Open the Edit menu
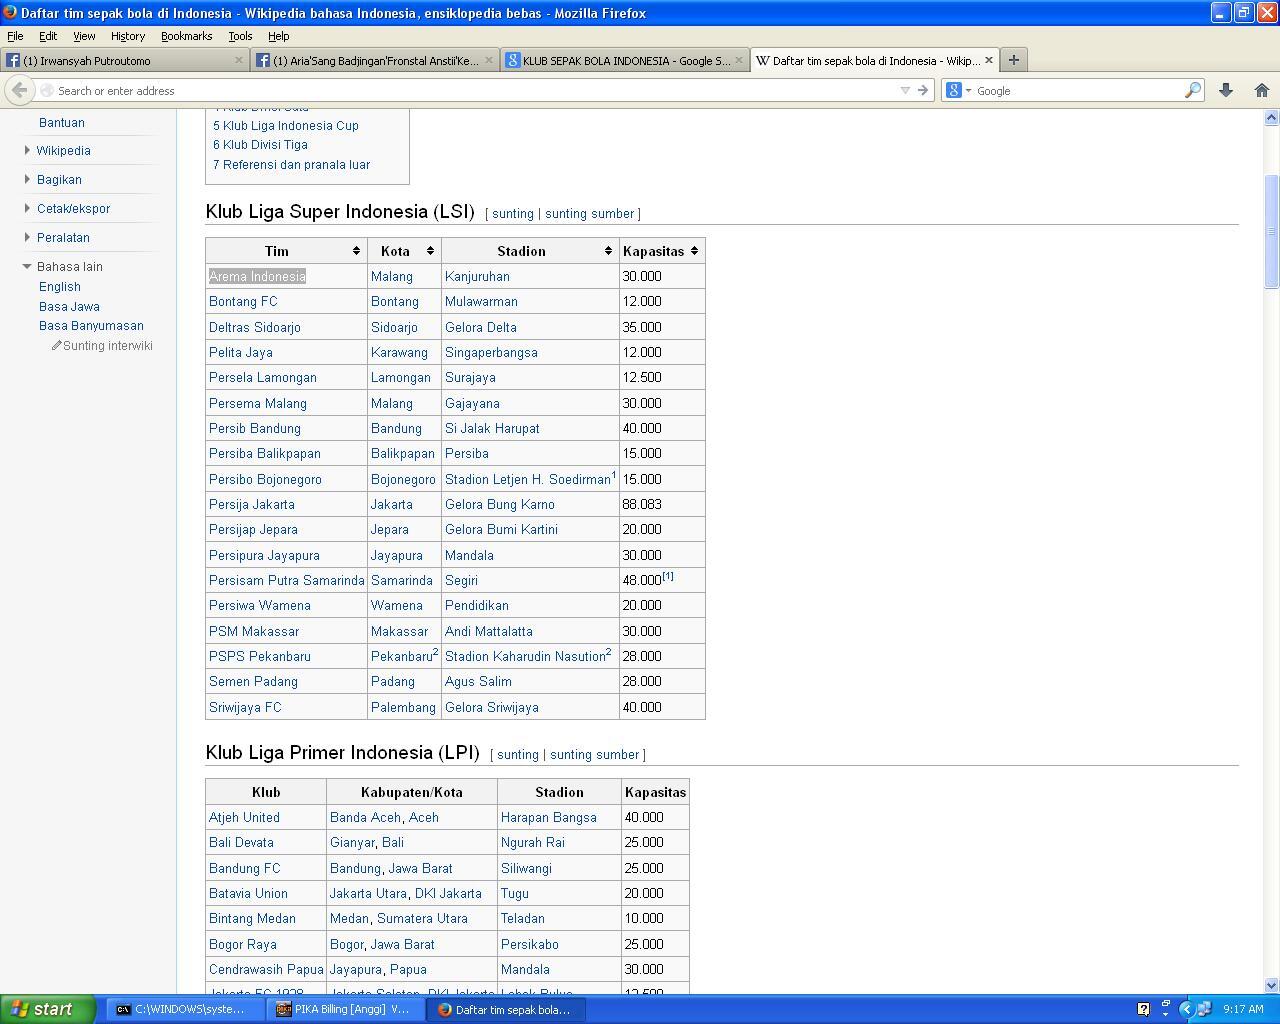Viewport: 1280px width, 1024px height. [48, 36]
